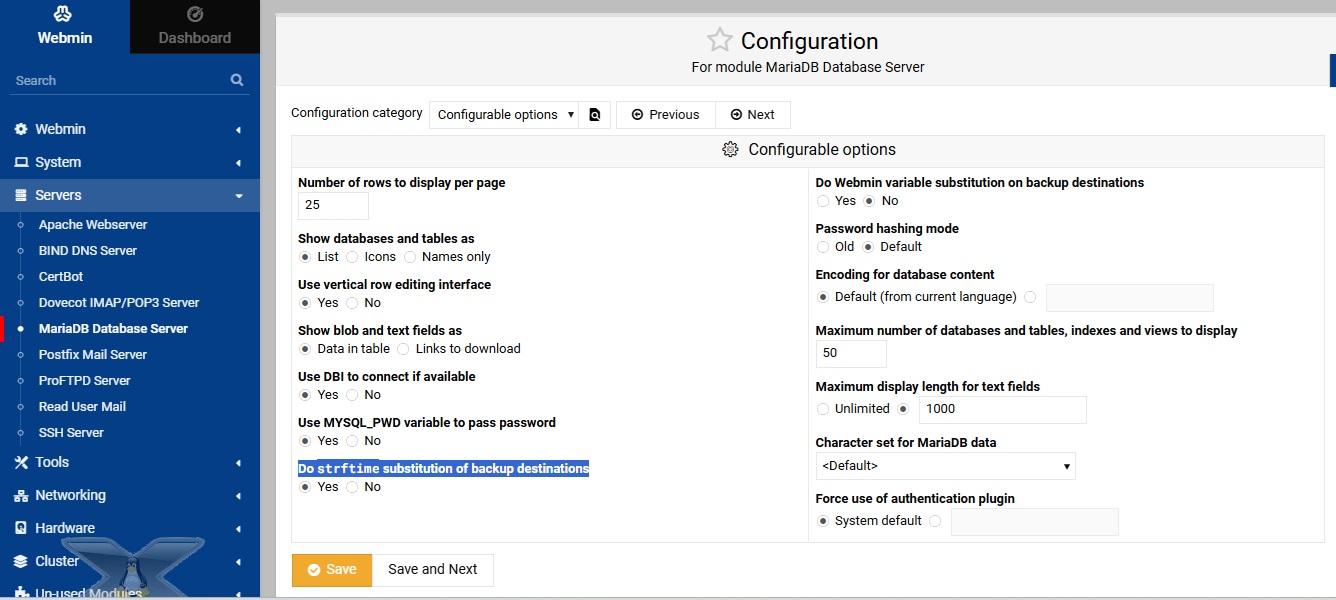
Task: Click the Hardware icon in sidebar
Action: coord(21,528)
